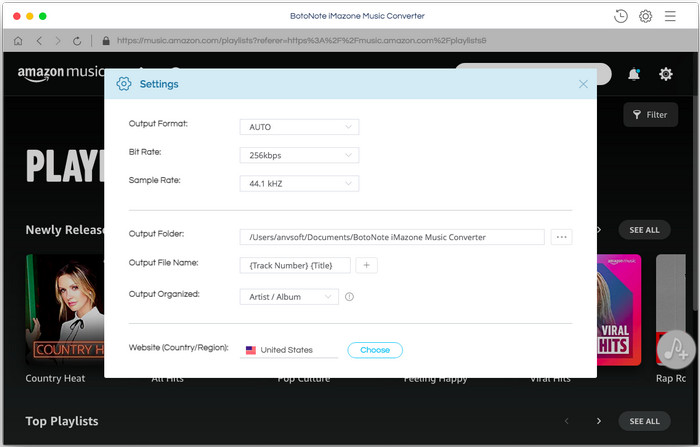Open the Amazon Music settings gear
700x447 pixels.
(x=666, y=74)
